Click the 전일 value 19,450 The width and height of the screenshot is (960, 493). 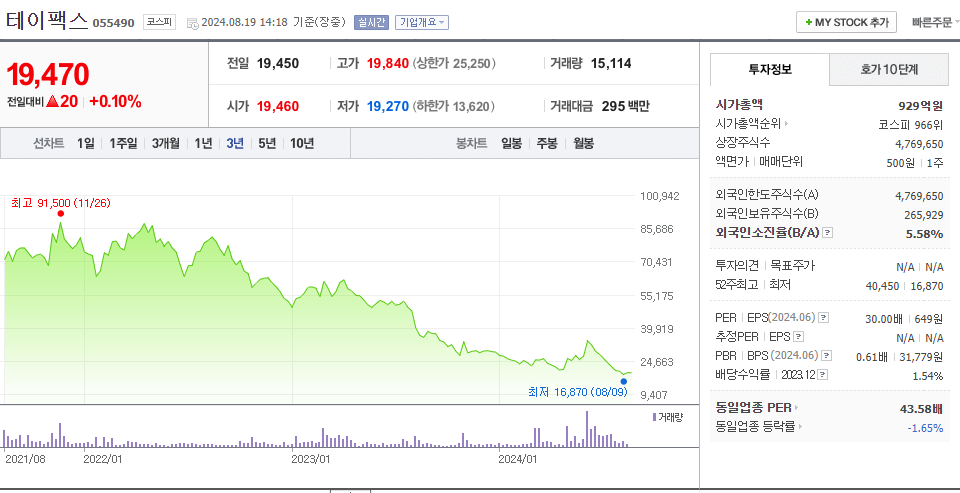(278, 63)
